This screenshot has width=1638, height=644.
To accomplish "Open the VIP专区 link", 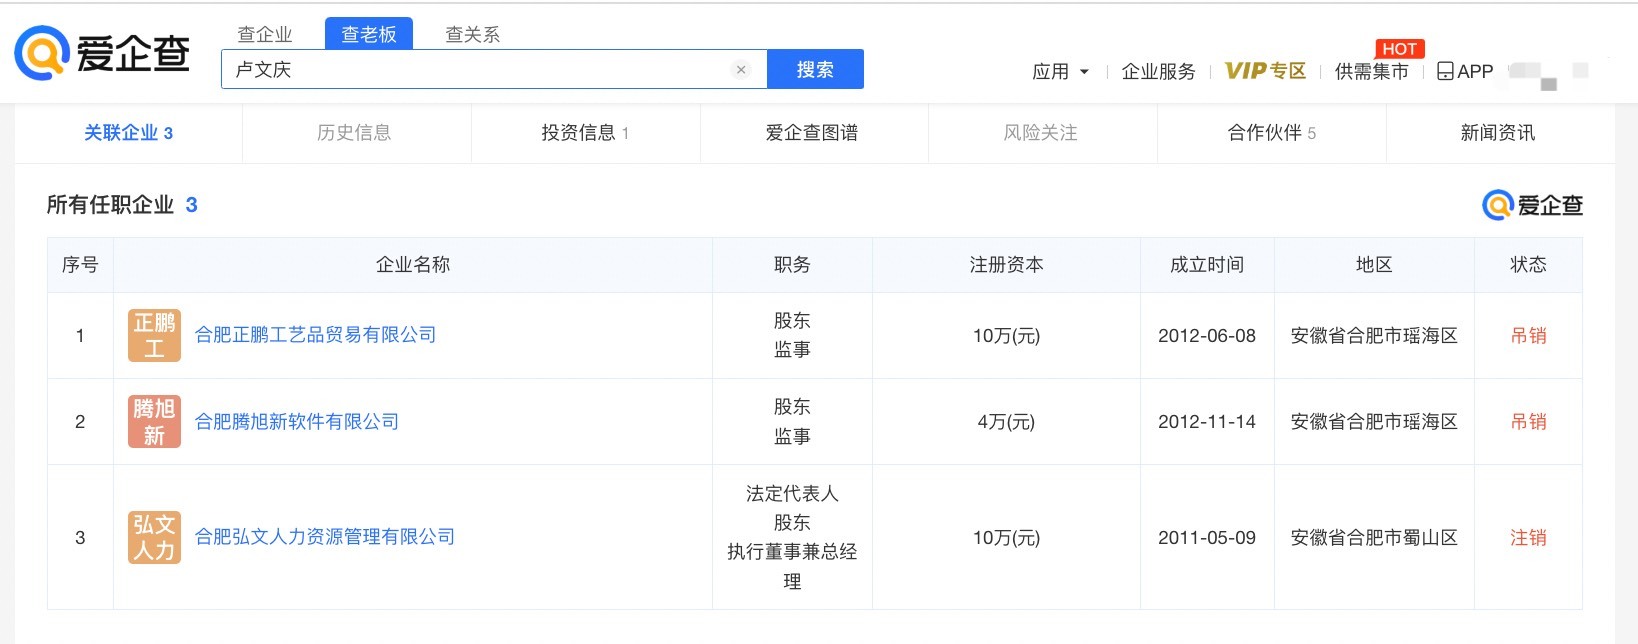I will pyautogui.click(x=1265, y=71).
